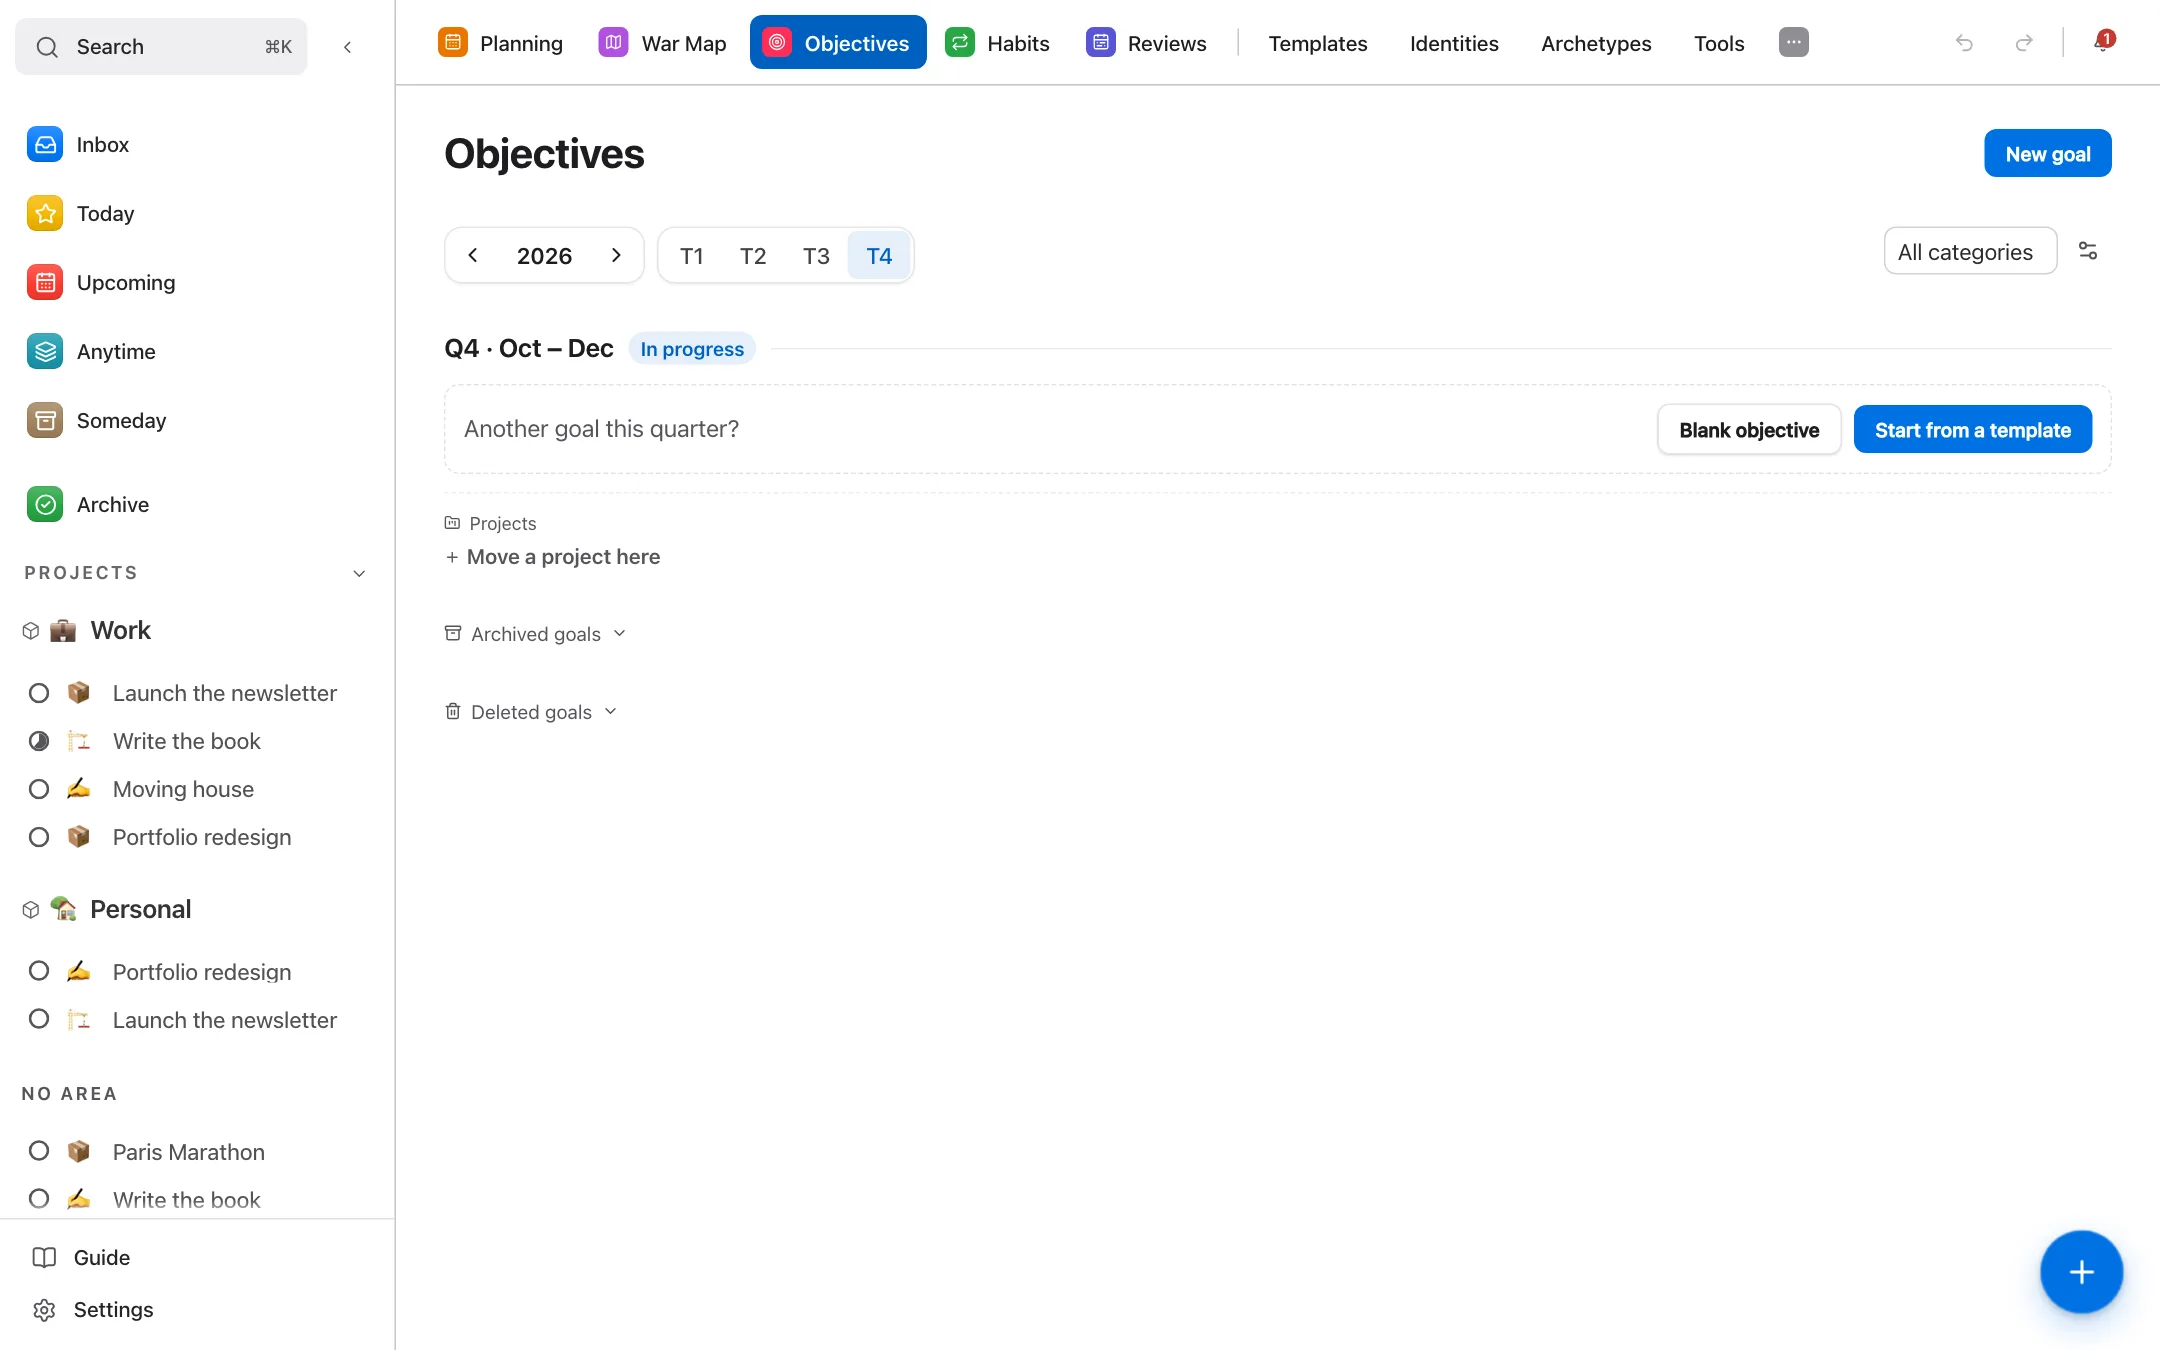Click Move a project here
The width and height of the screenshot is (2160, 1350).
pos(552,557)
